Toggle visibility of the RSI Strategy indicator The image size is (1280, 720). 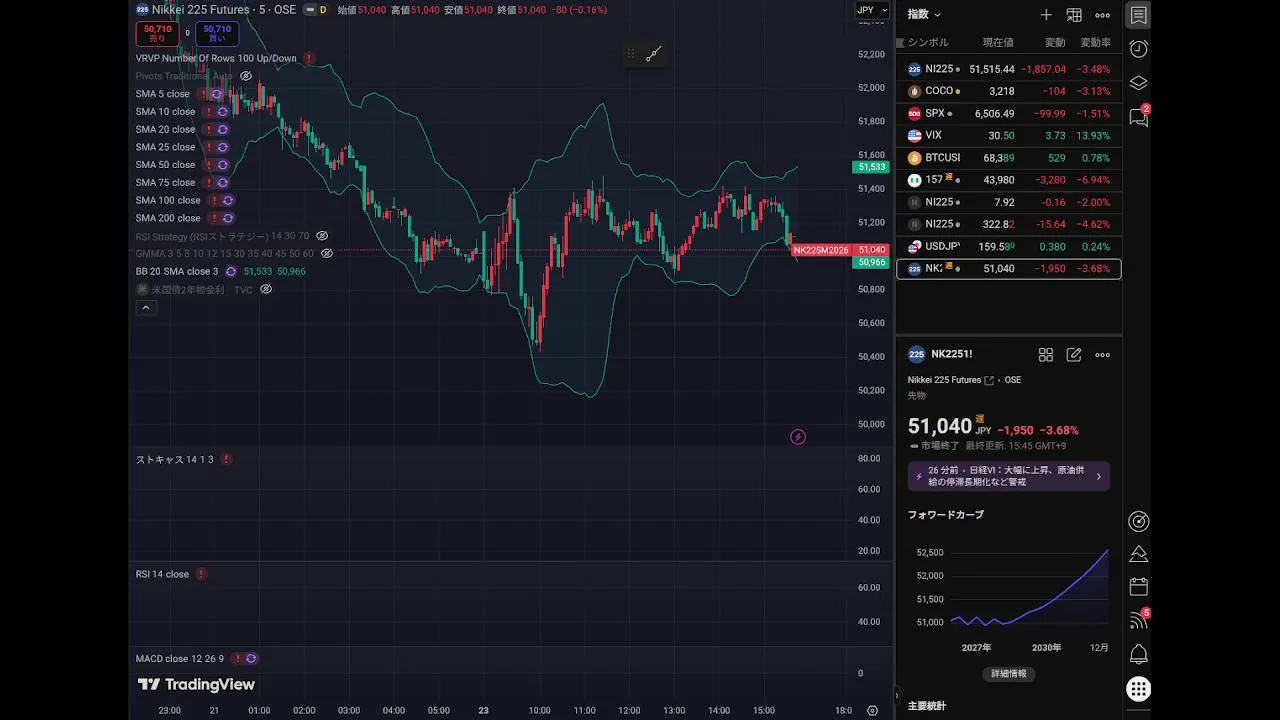coord(322,236)
